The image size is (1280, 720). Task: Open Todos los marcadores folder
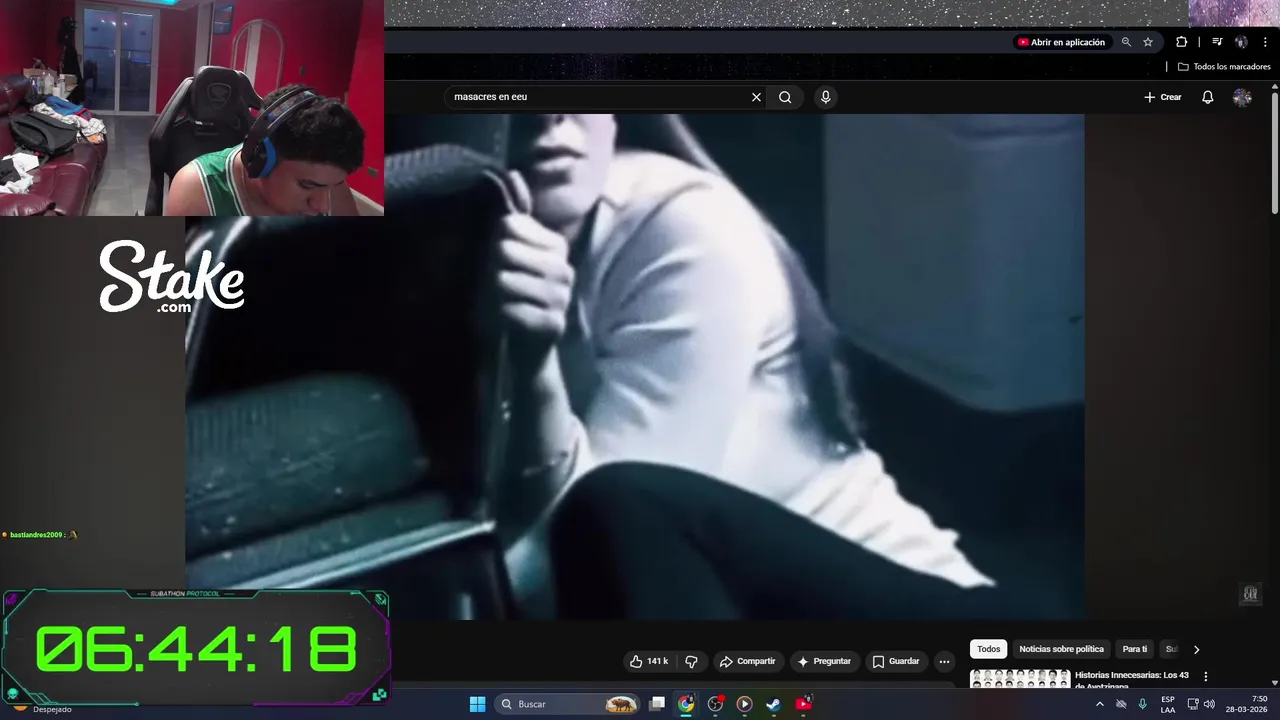1224,67
